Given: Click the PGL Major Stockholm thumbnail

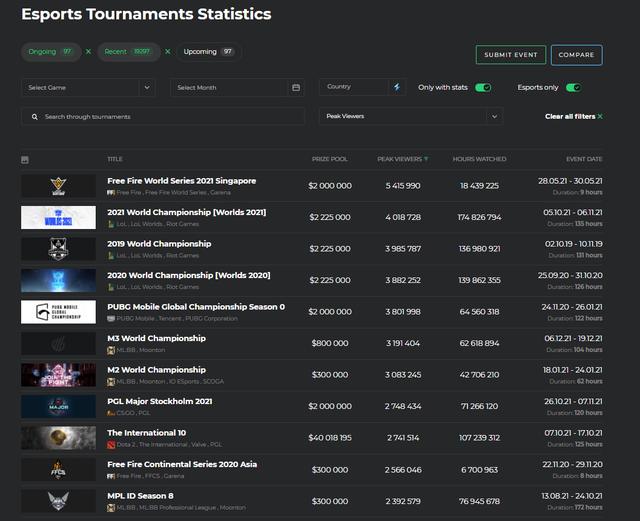Looking at the screenshot, I should [58, 406].
